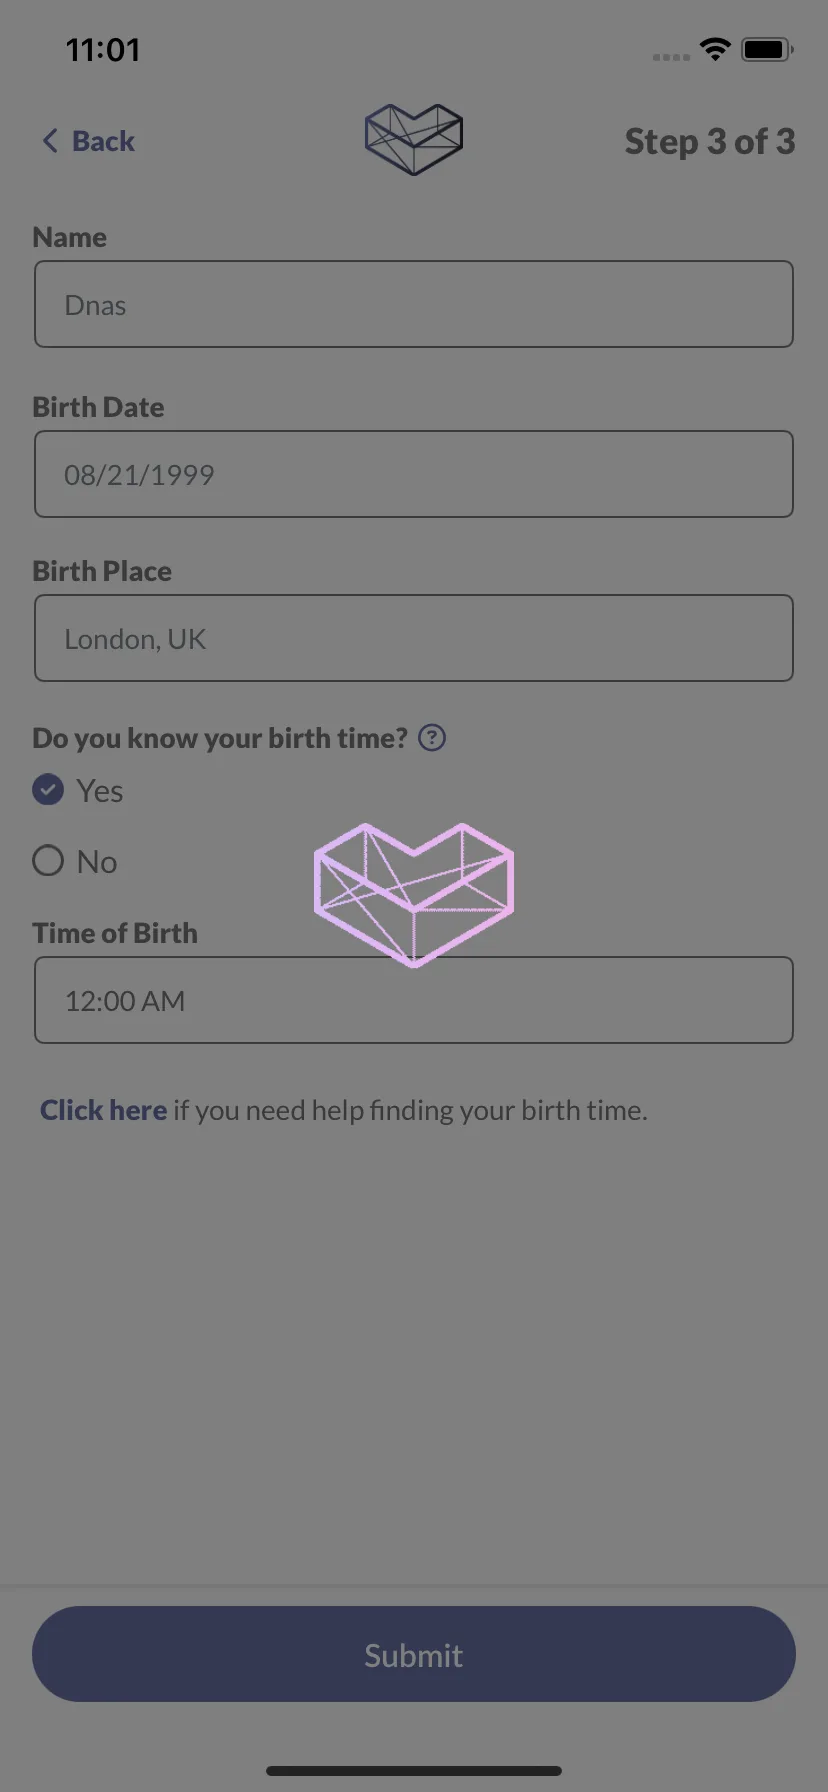Tap the Step 3 of 3 indicator
Image resolution: width=828 pixels, height=1792 pixels.
click(710, 141)
